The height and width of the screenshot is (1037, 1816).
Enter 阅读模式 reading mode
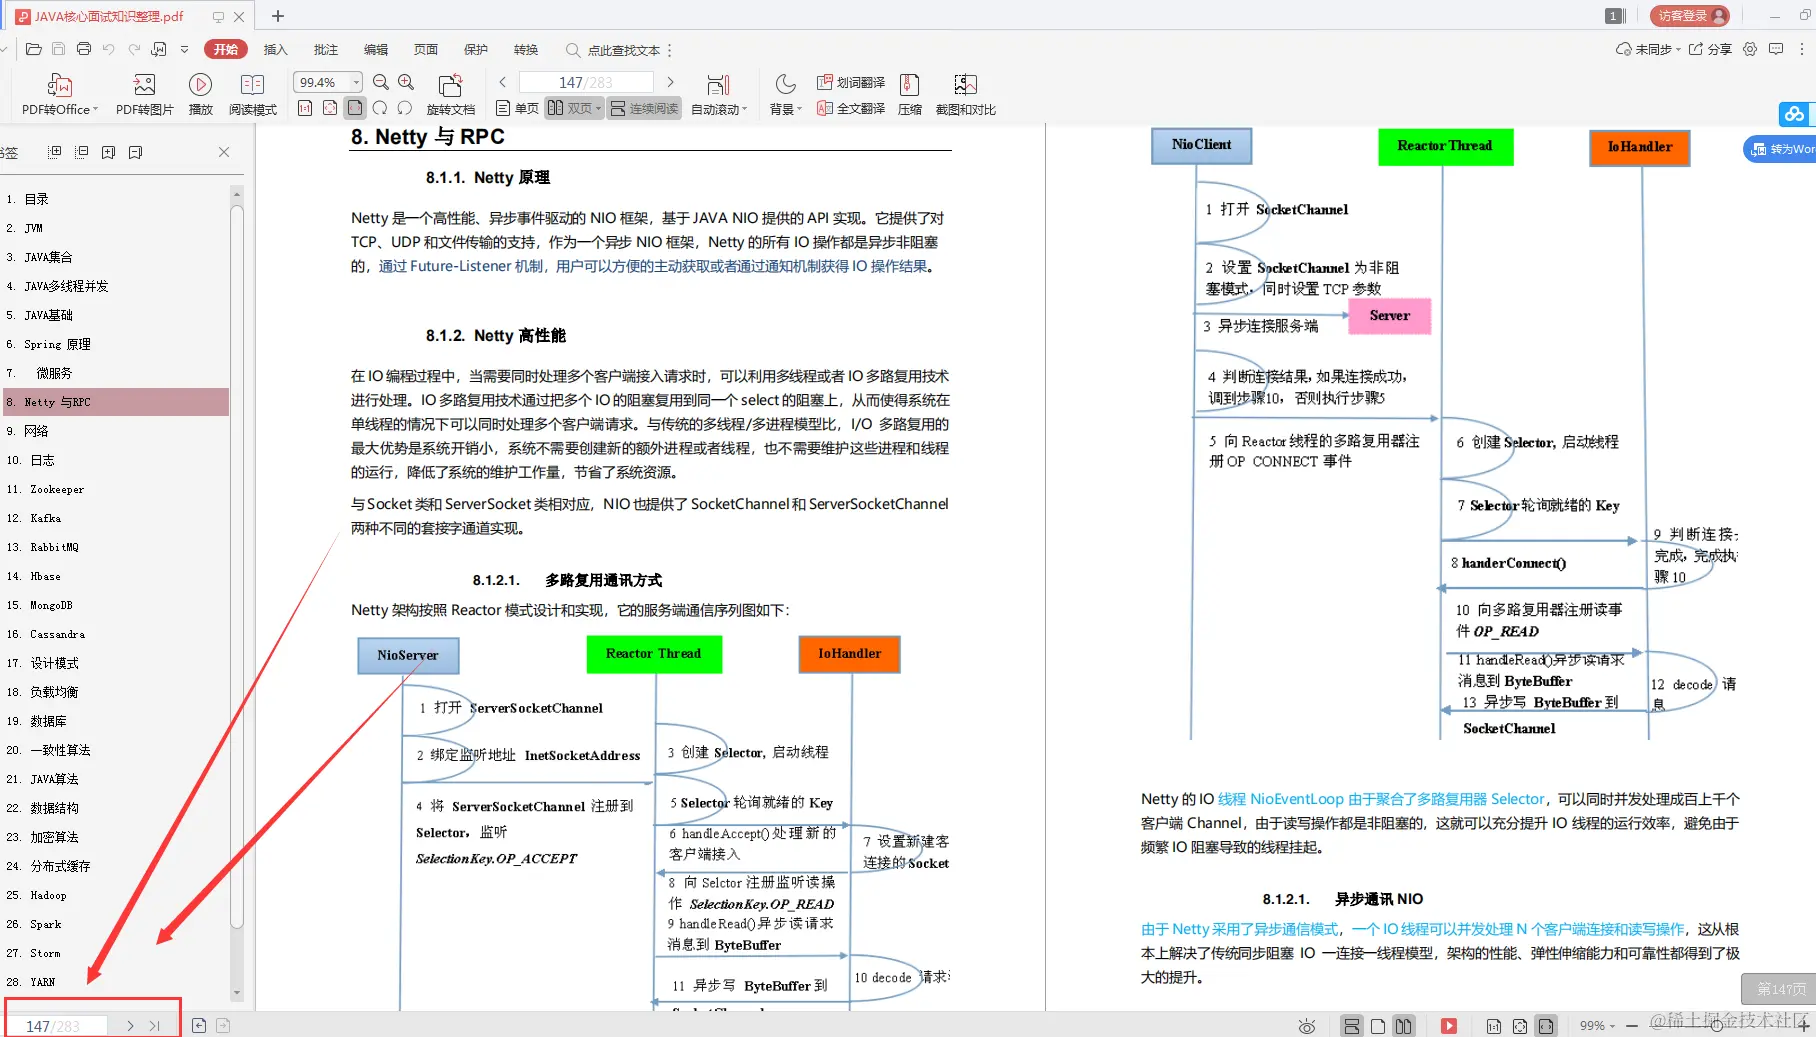[x=253, y=95]
